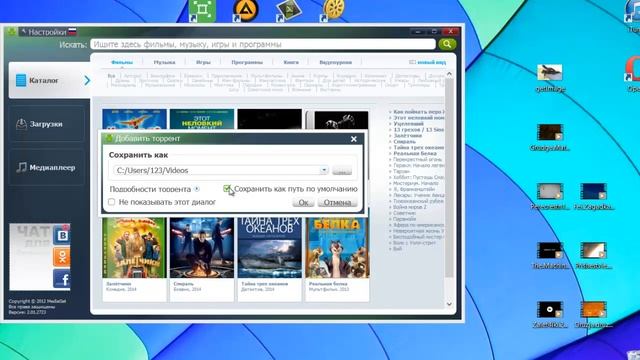This screenshot has width=640, height=360.
Task: Click the Russian flag language icon
Action: [73, 32]
